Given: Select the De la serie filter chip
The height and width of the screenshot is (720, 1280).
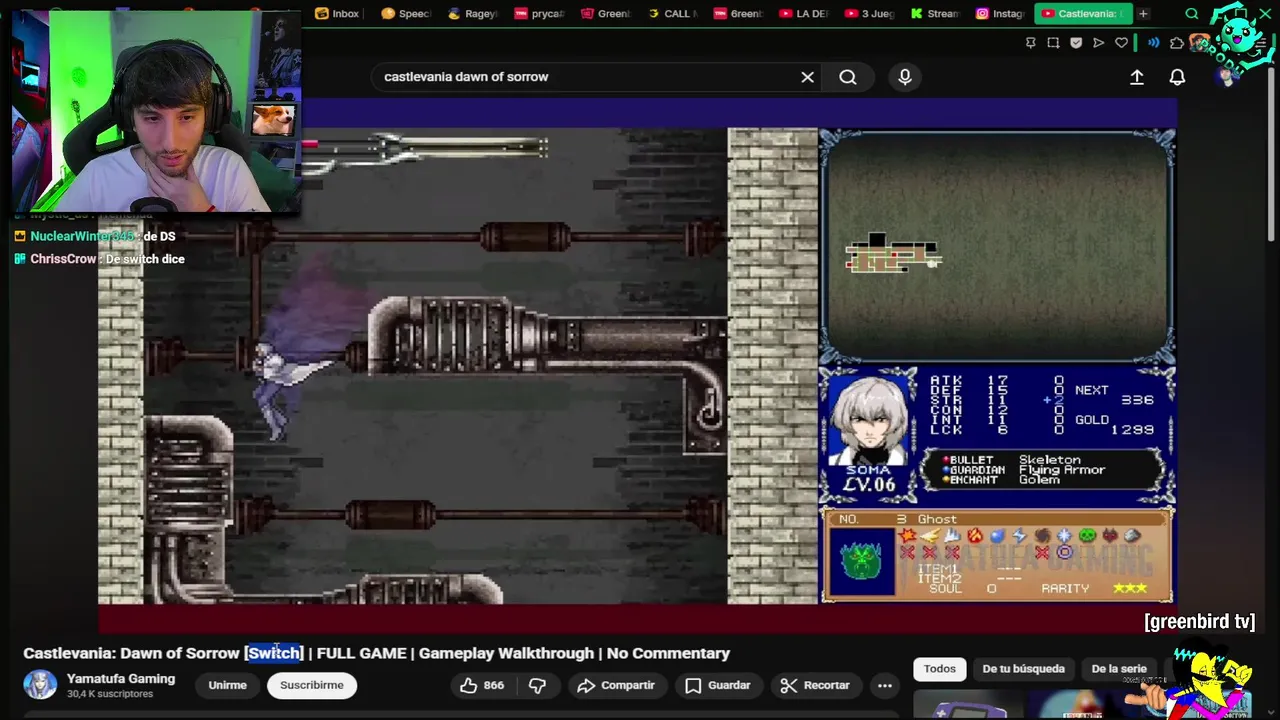Looking at the screenshot, I should tap(1119, 668).
